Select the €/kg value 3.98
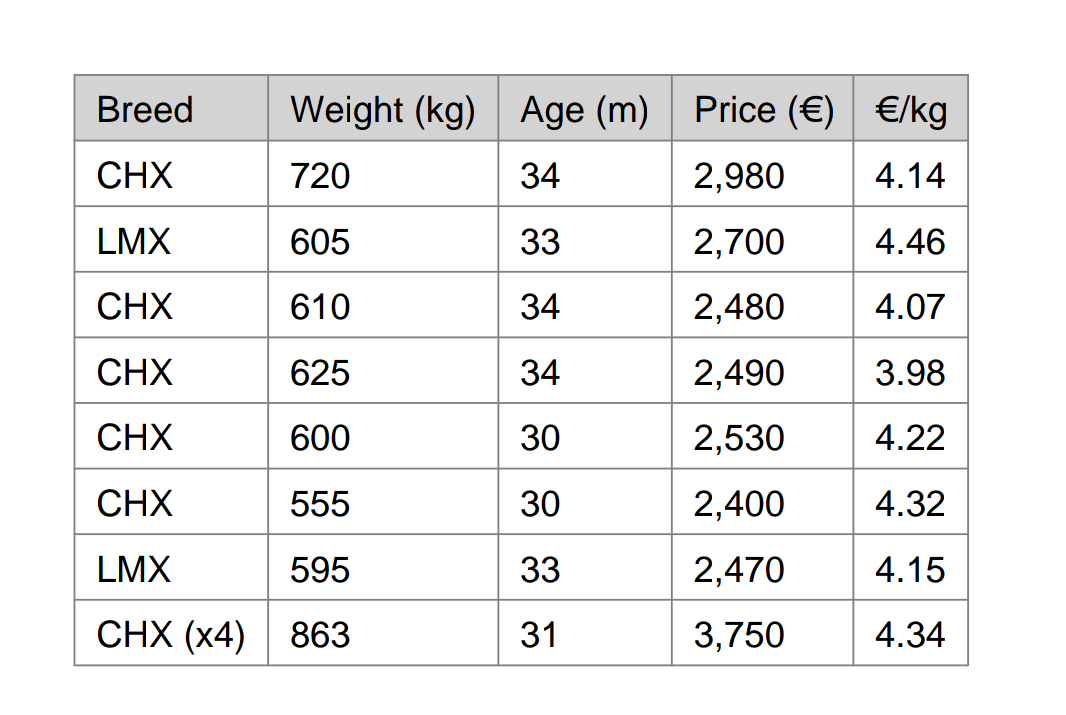 tap(910, 371)
